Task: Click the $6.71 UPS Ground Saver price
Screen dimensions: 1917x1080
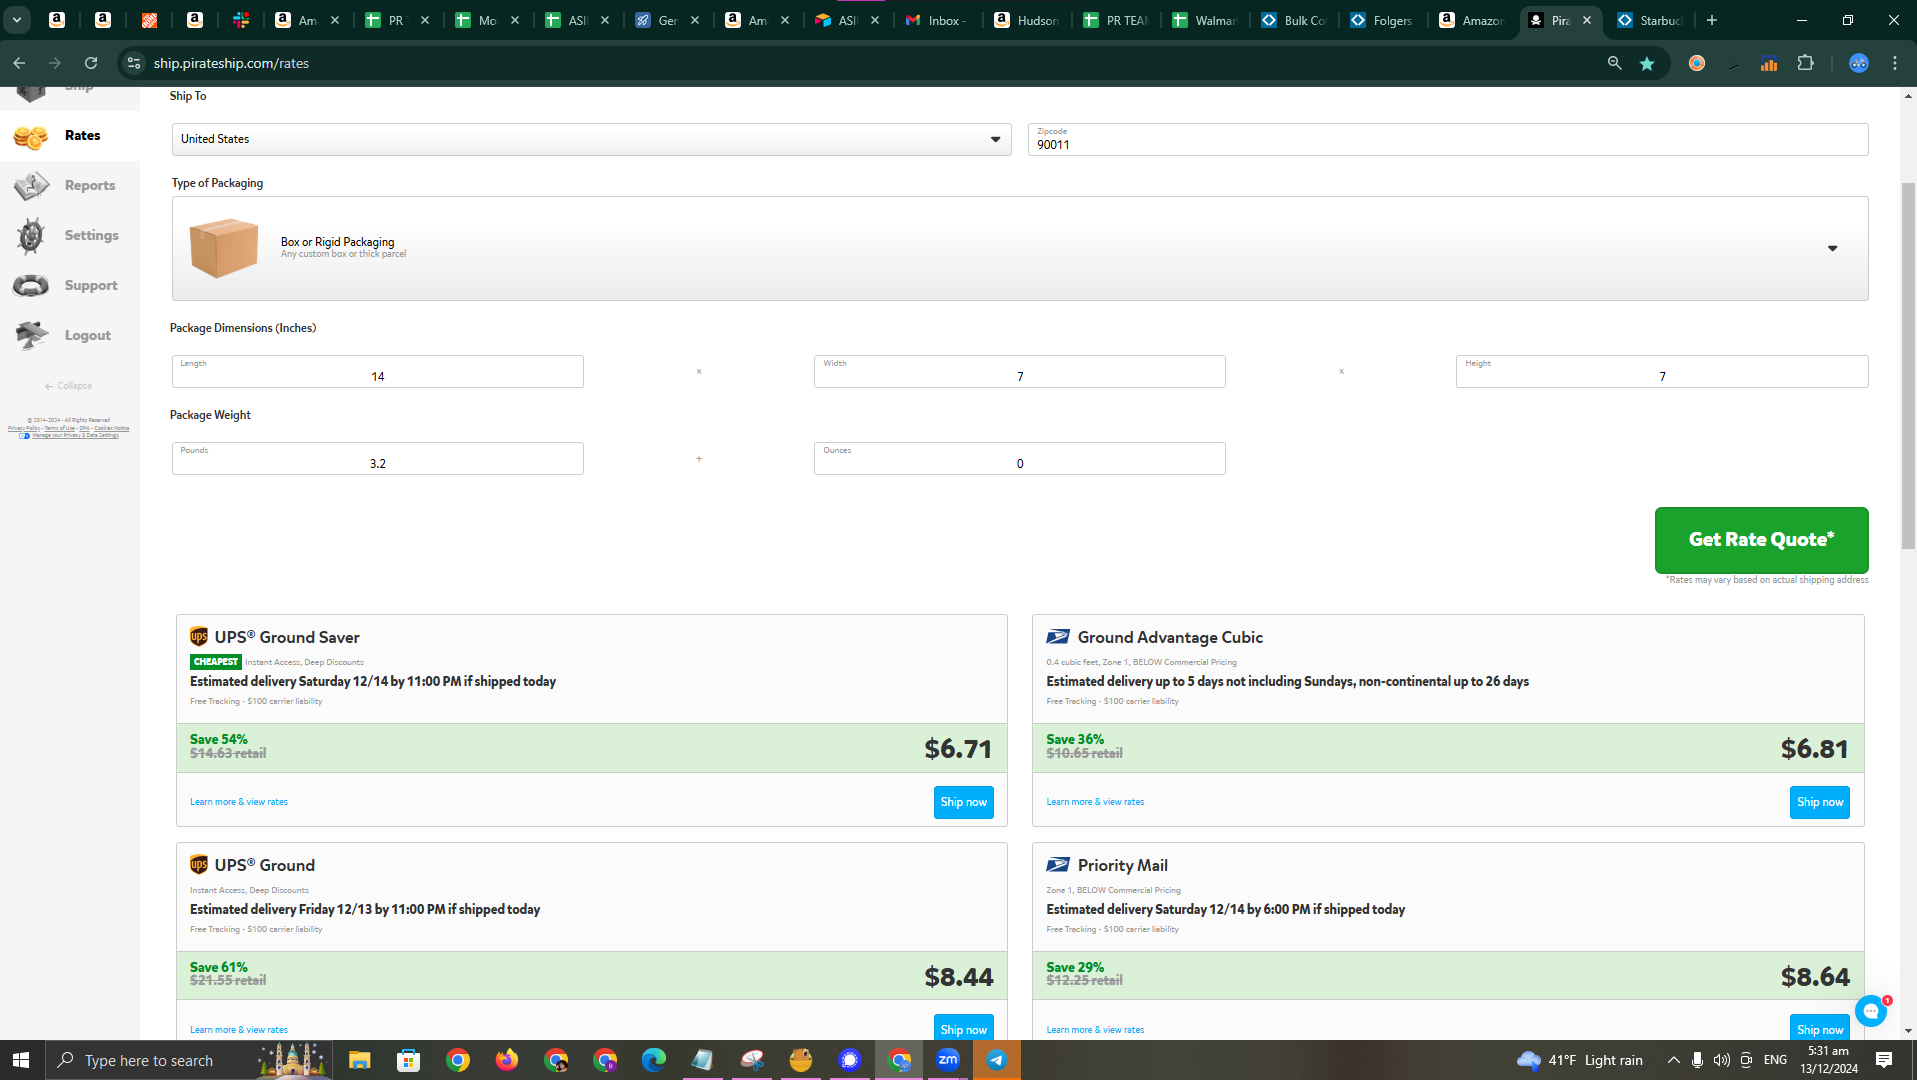Action: pos(958,748)
